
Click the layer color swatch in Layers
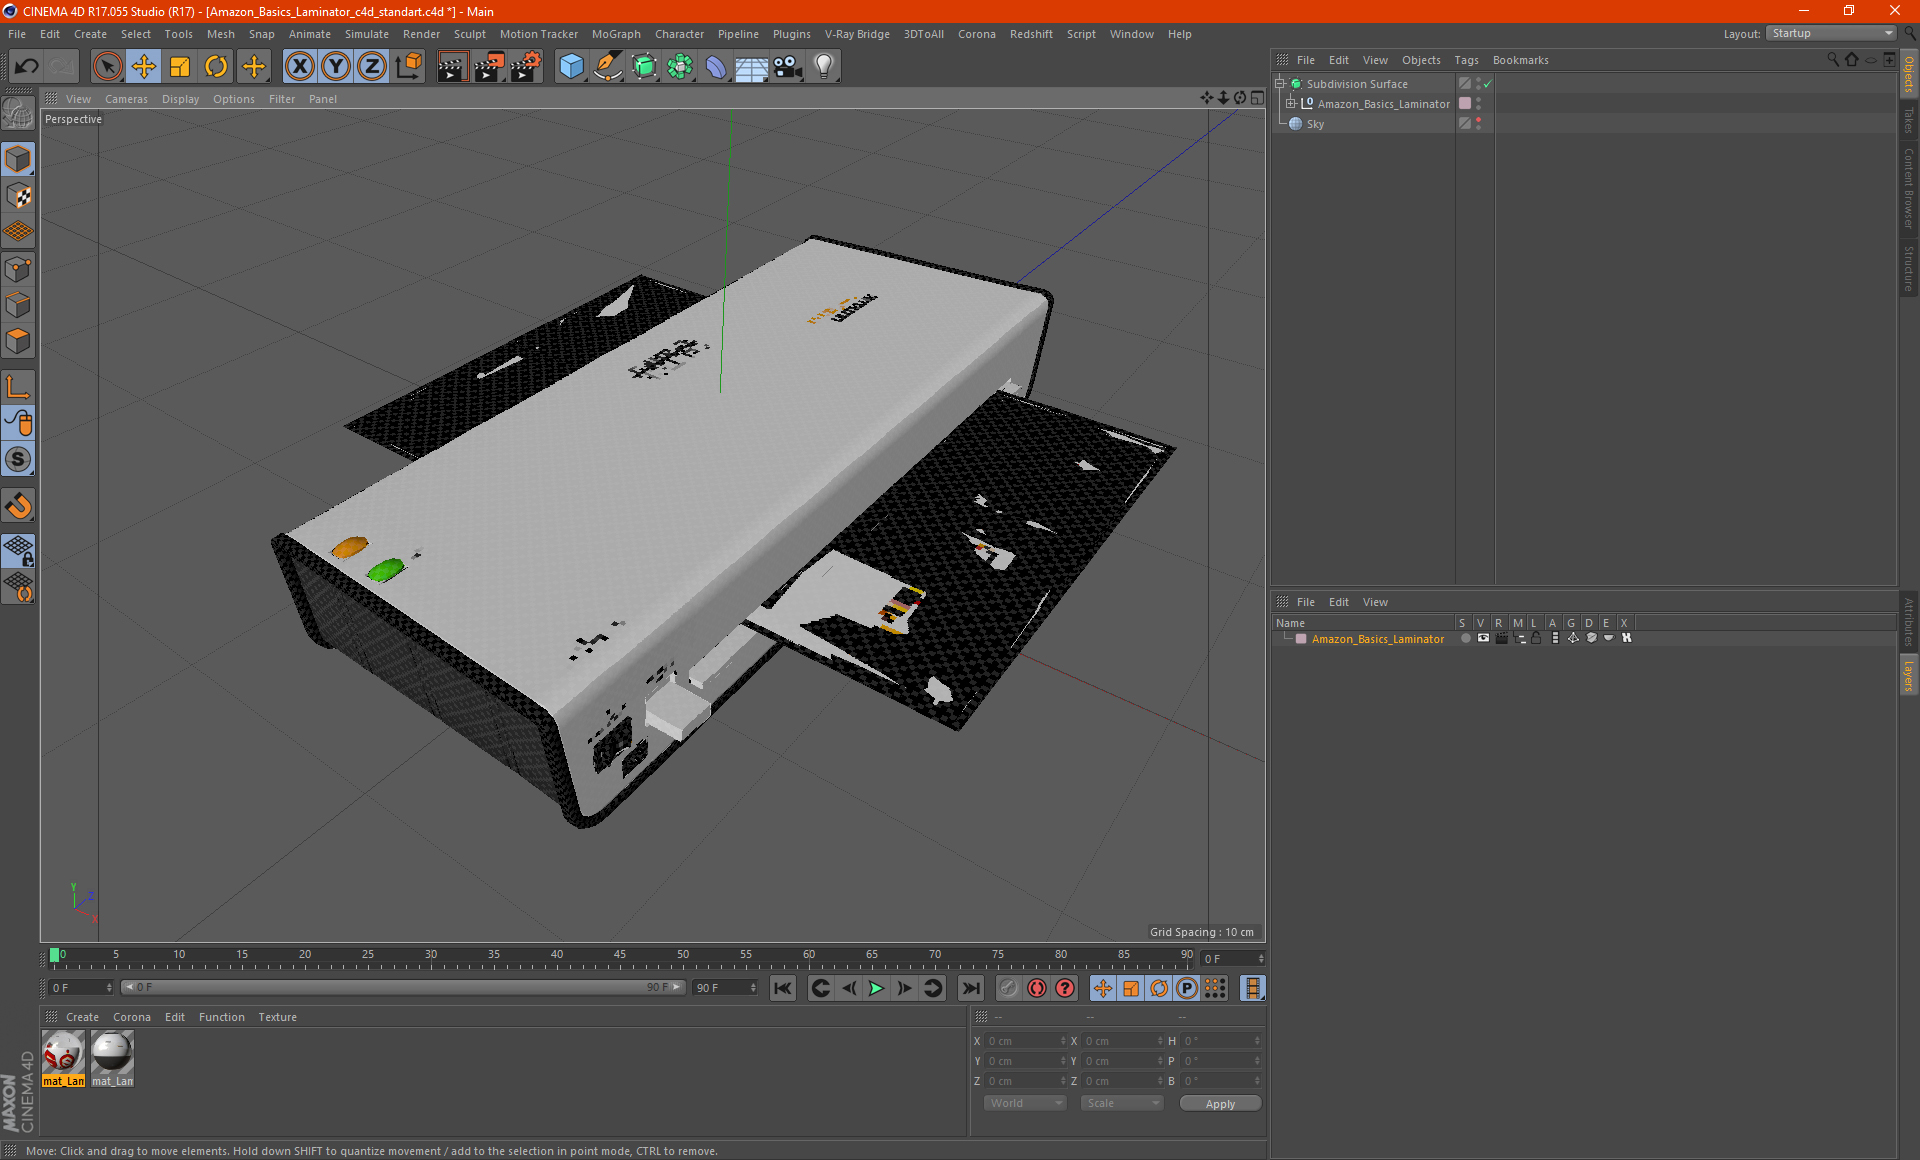pyautogui.click(x=1301, y=639)
